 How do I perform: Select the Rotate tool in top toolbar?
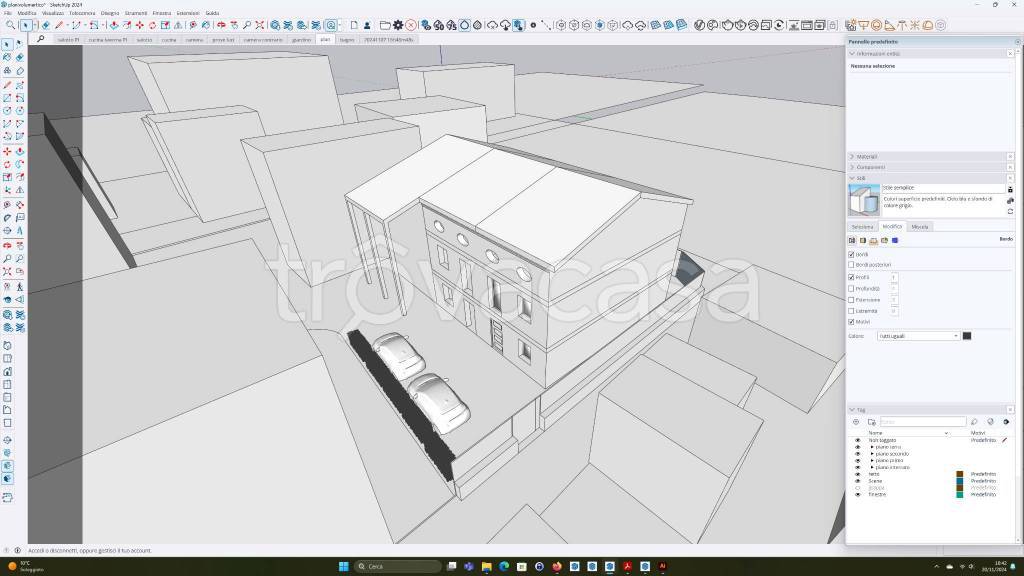(152, 25)
